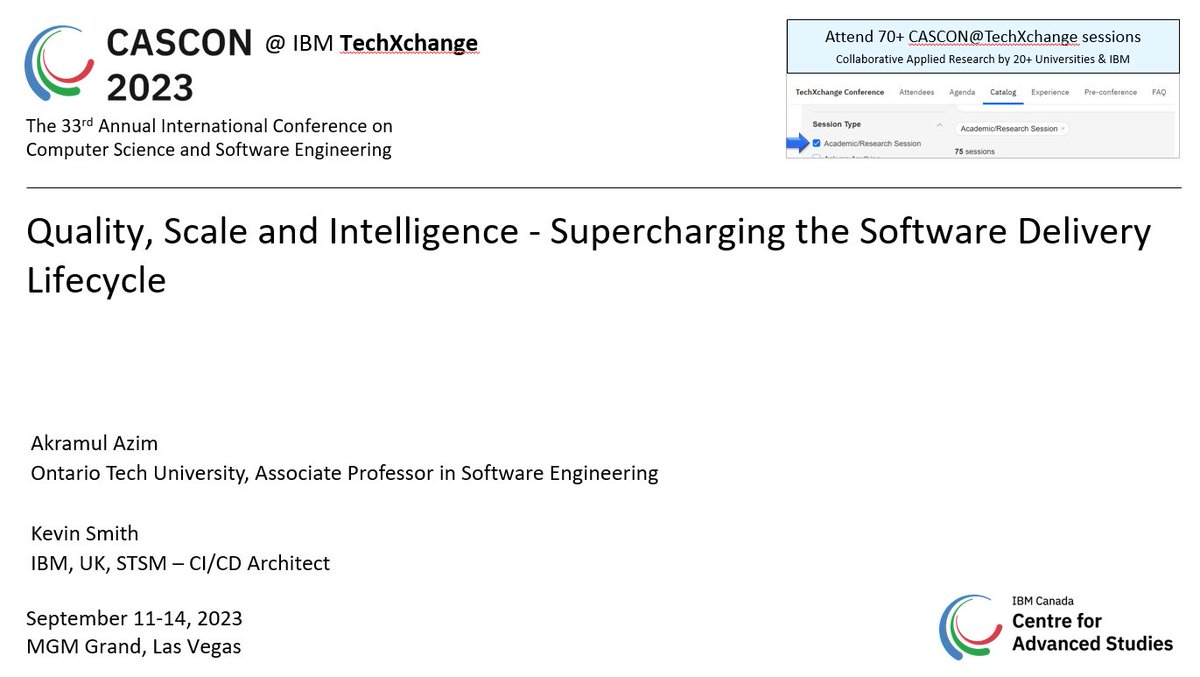Open the Attendees tab
Screen dimensions: 1200x677
pos(917,92)
